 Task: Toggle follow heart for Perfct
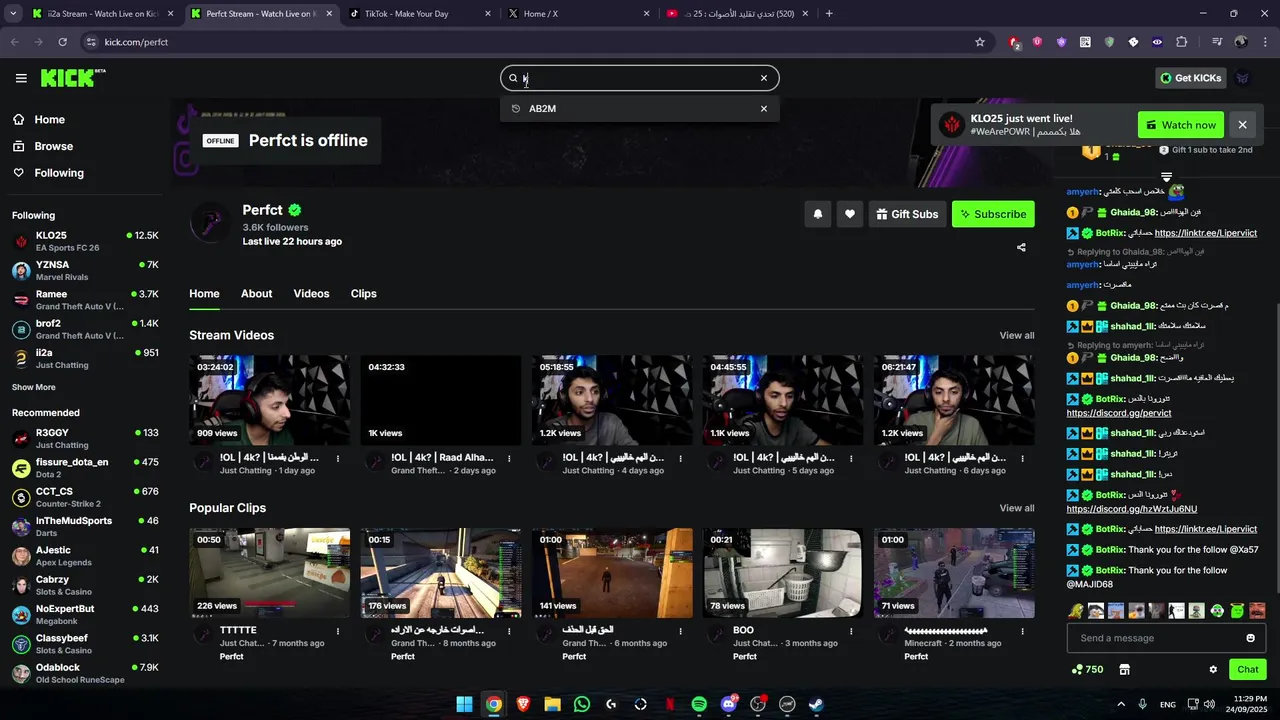[x=850, y=214]
